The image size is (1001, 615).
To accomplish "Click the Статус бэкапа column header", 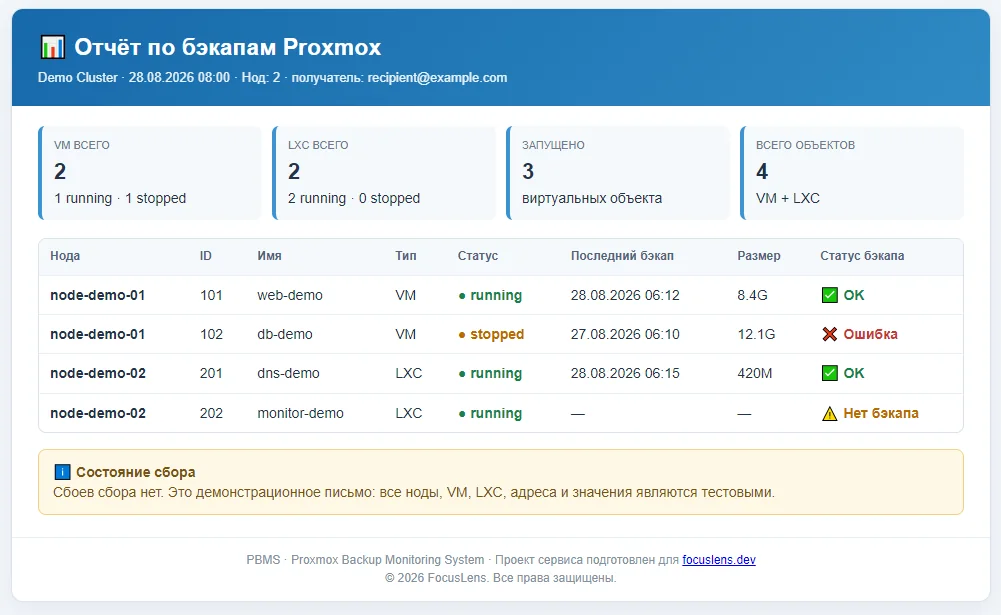I will 862,255.
